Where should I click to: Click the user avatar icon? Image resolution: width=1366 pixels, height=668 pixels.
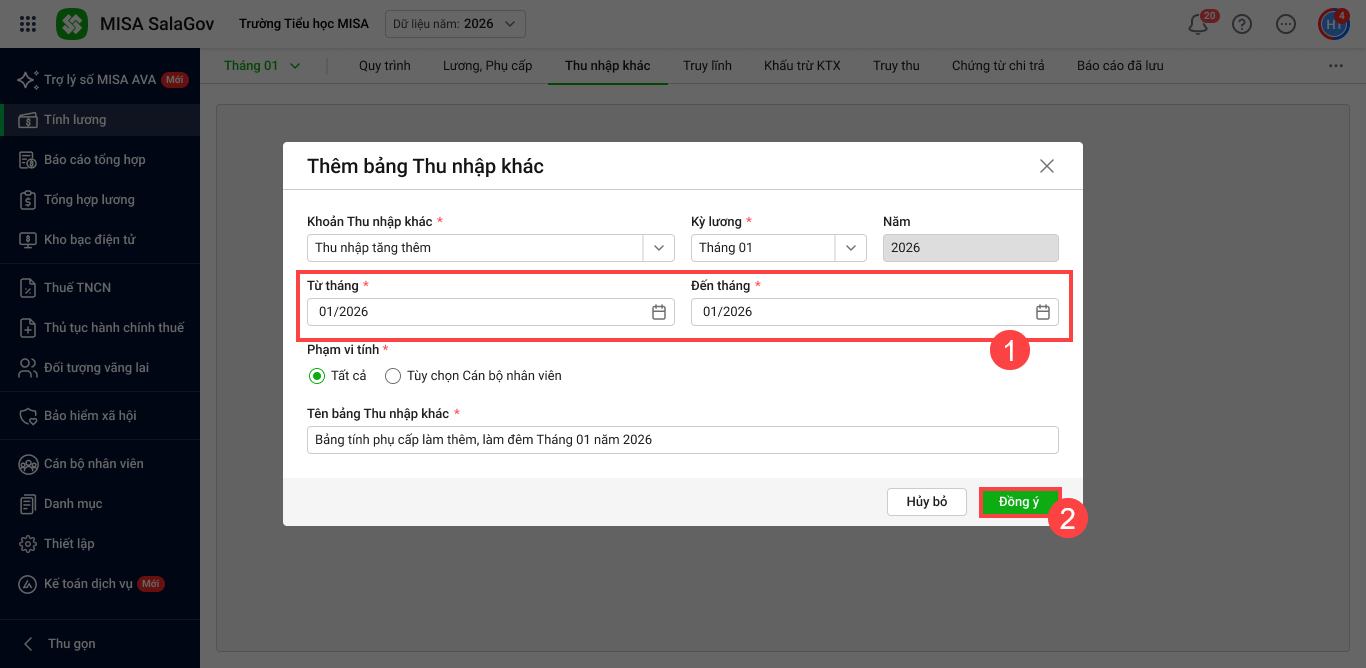1333,24
